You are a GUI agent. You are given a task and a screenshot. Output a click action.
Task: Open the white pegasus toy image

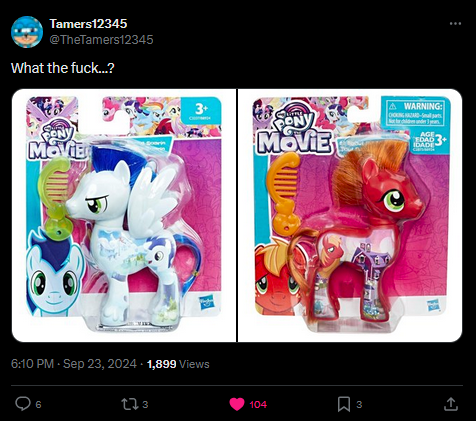click(124, 215)
